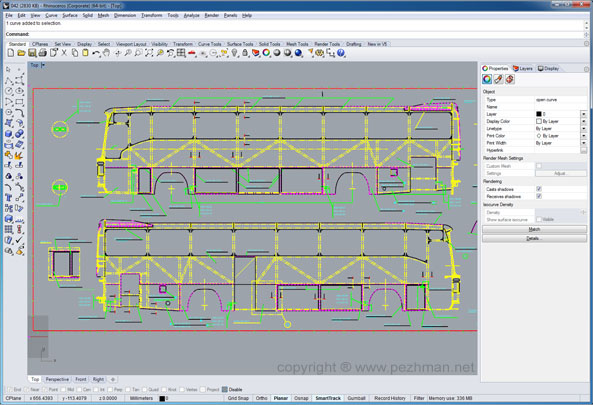
Task: Open the Linetype dropdown arrow
Action: coord(584,128)
